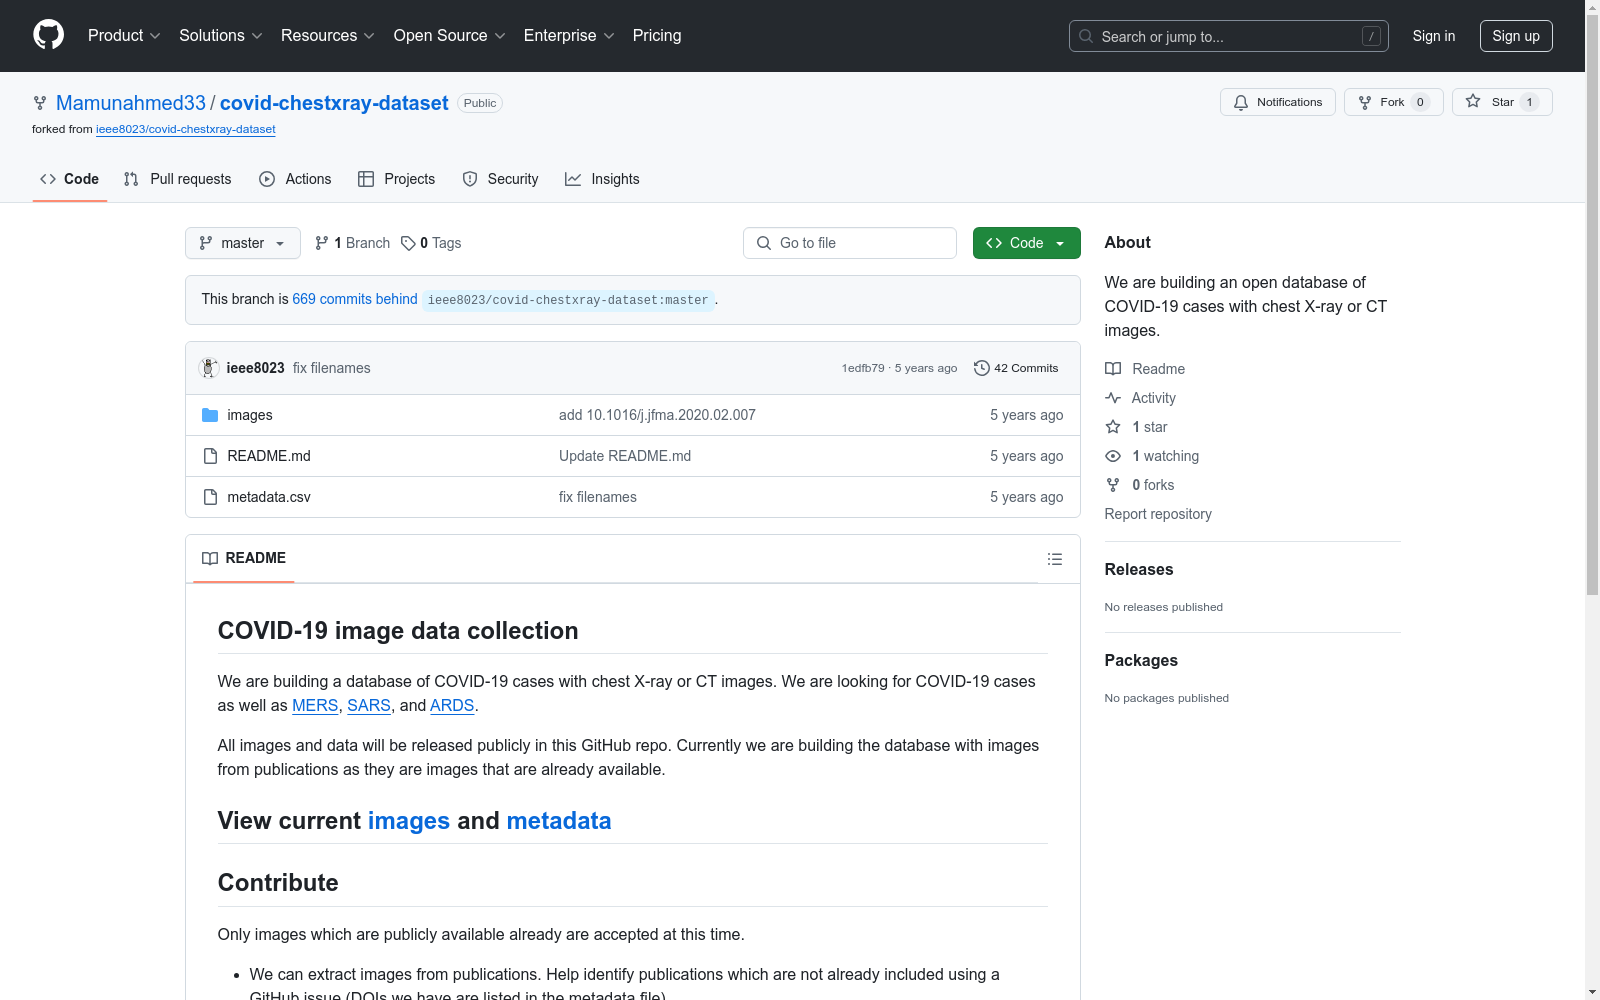Image resolution: width=1600 pixels, height=1000 pixels.
Task: Open the Mamunahmed33 user profile link
Action: [x=131, y=103]
